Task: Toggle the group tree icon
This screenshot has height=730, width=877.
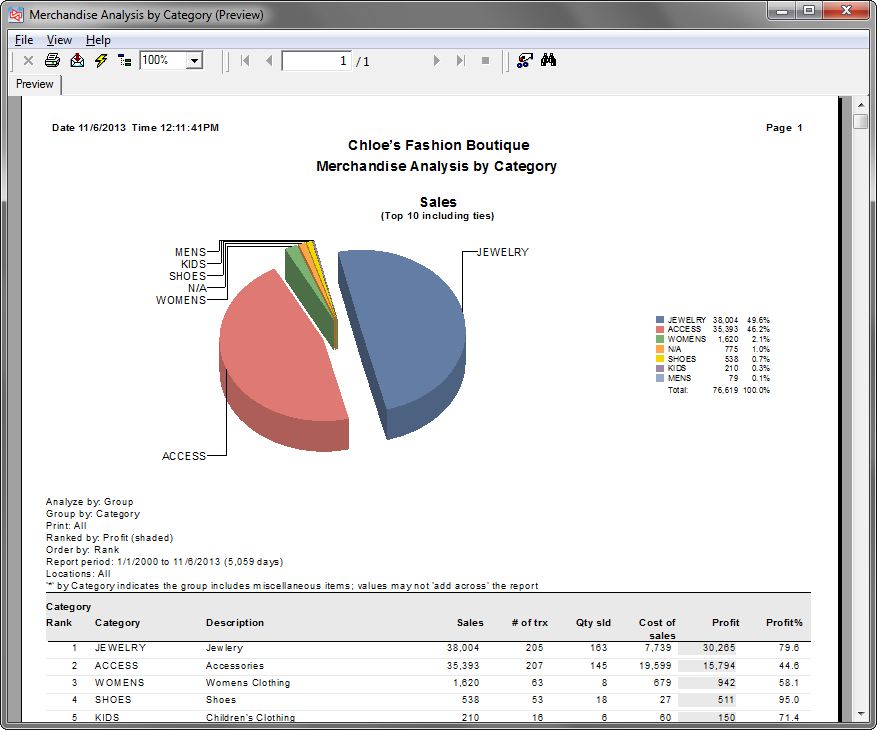Action: tap(125, 61)
